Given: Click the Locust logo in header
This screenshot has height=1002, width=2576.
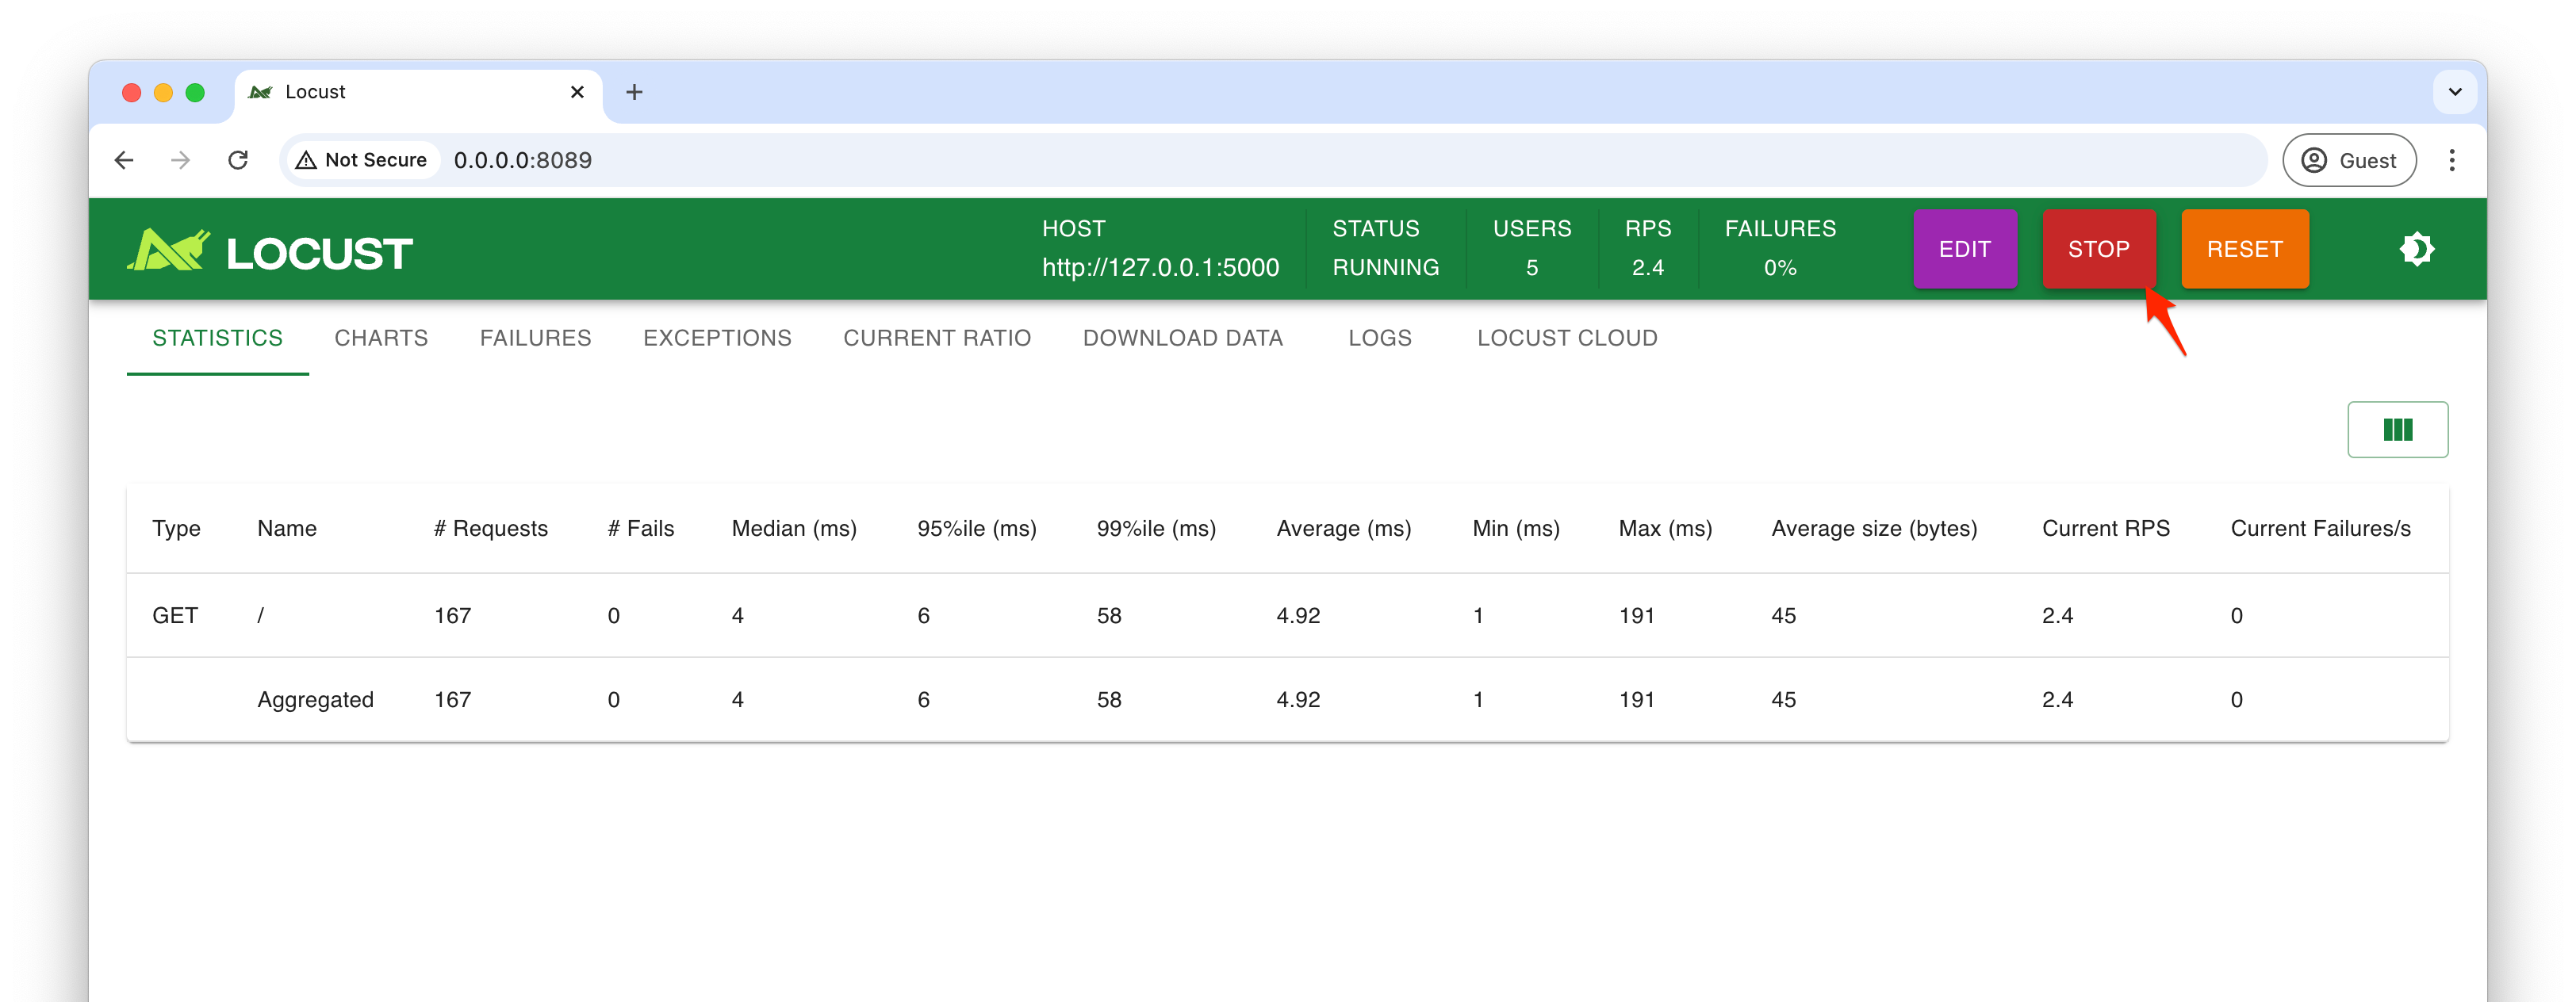Looking at the screenshot, I should (x=270, y=250).
